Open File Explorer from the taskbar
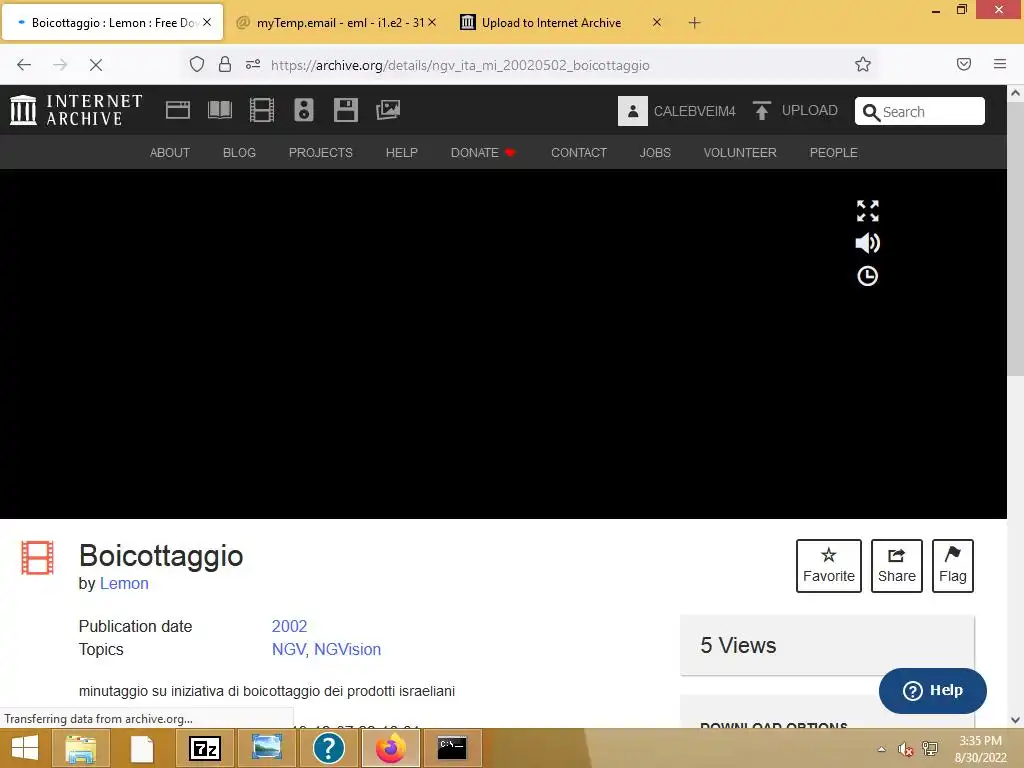Screen dimensions: 1024x768 coord(80,748)
